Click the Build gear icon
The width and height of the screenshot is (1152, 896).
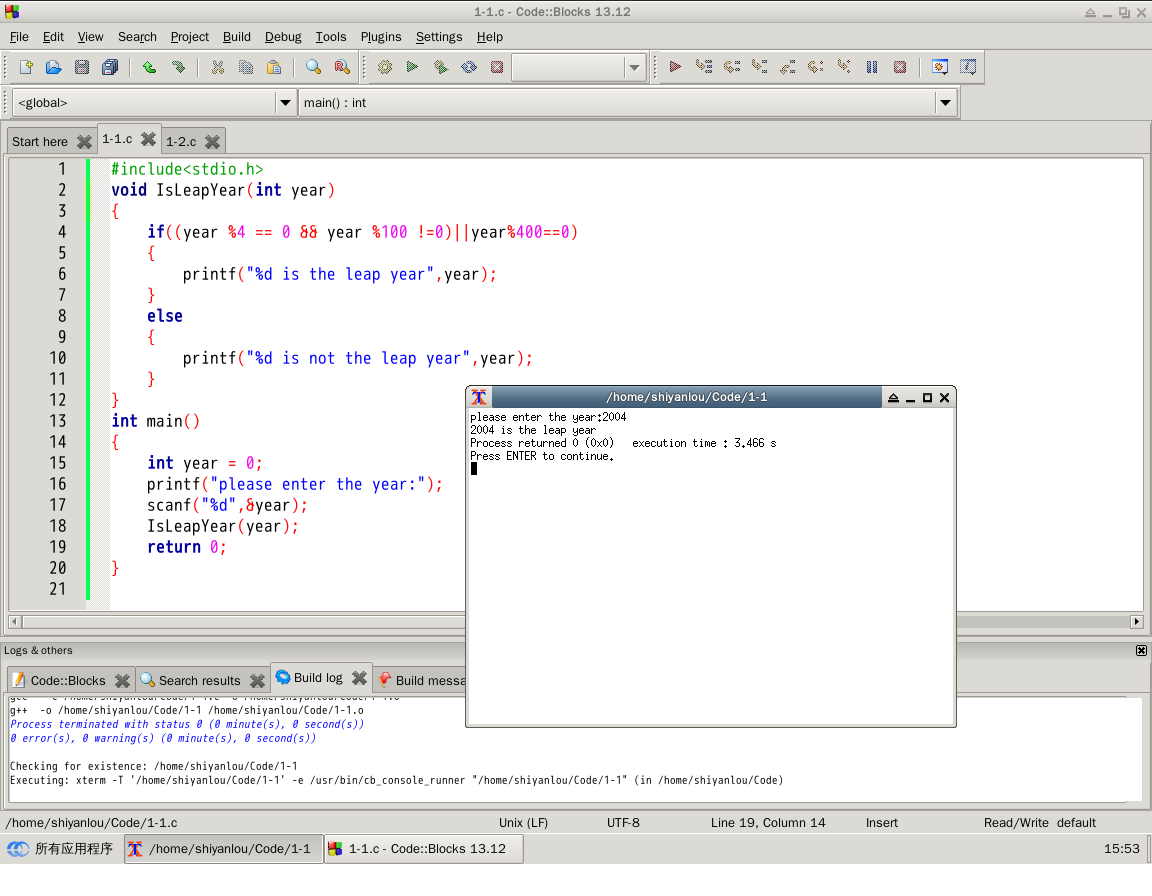[384, 67]
